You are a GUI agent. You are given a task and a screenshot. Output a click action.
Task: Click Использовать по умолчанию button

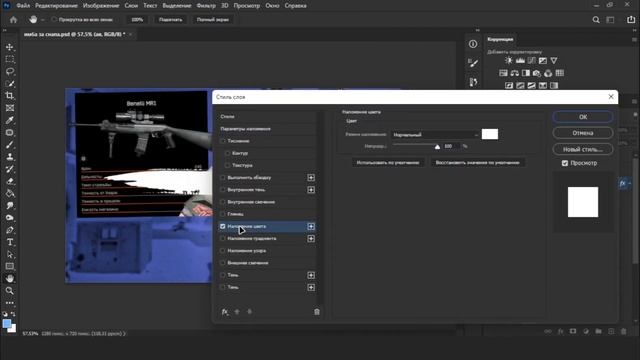tap(388, 162)
